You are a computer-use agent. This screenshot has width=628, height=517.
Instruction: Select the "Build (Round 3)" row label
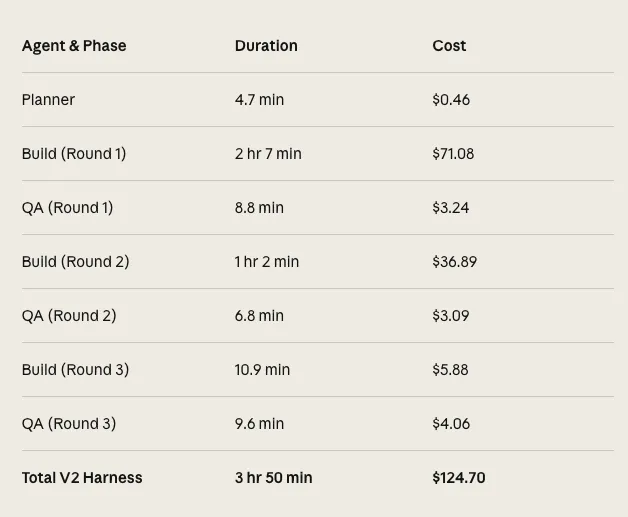[75, 370]
